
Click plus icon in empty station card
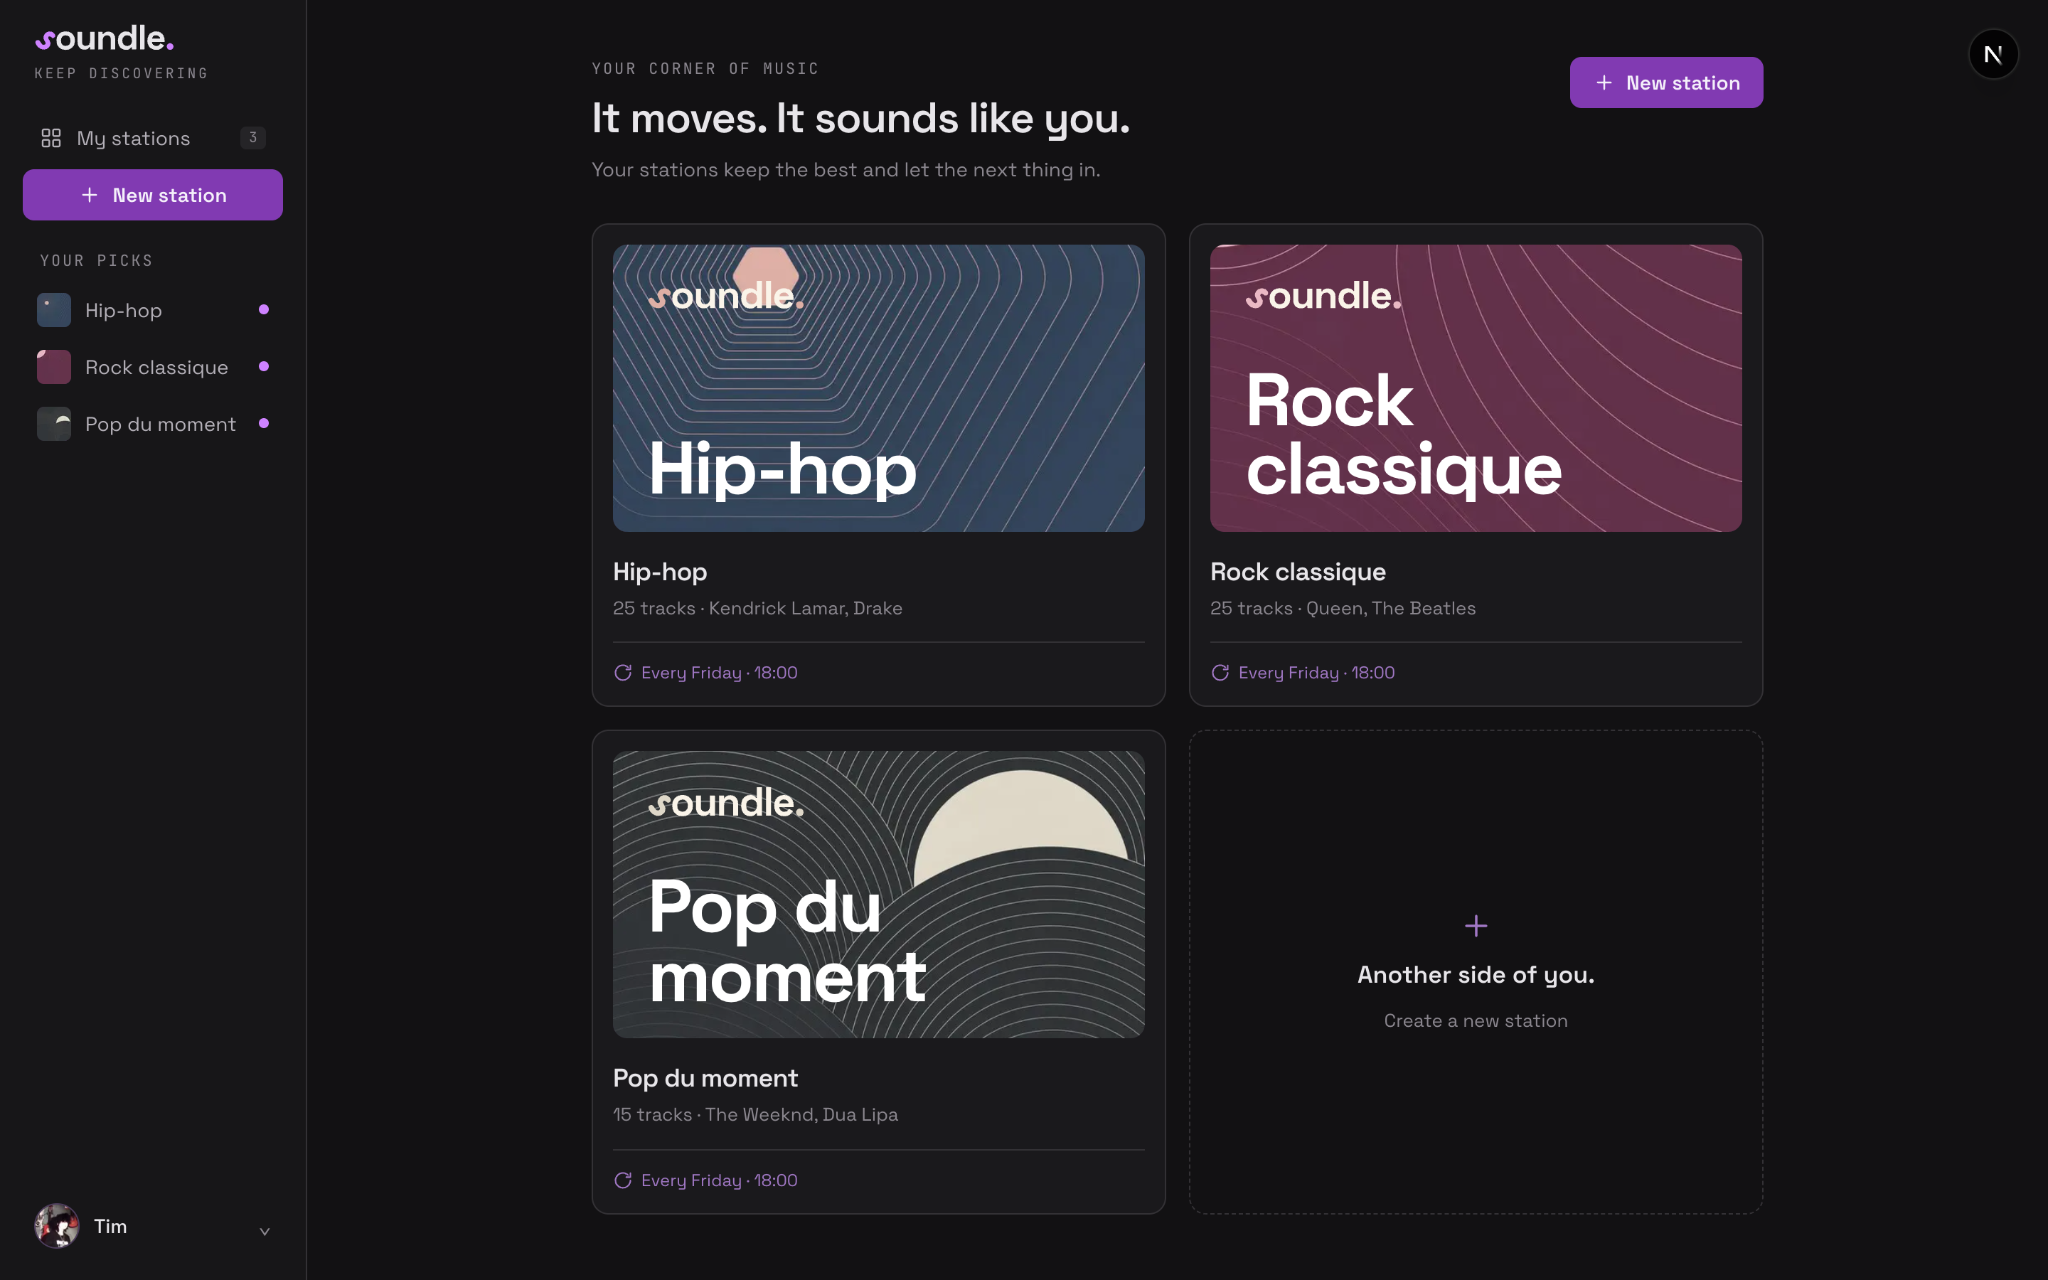[1476, 926]
